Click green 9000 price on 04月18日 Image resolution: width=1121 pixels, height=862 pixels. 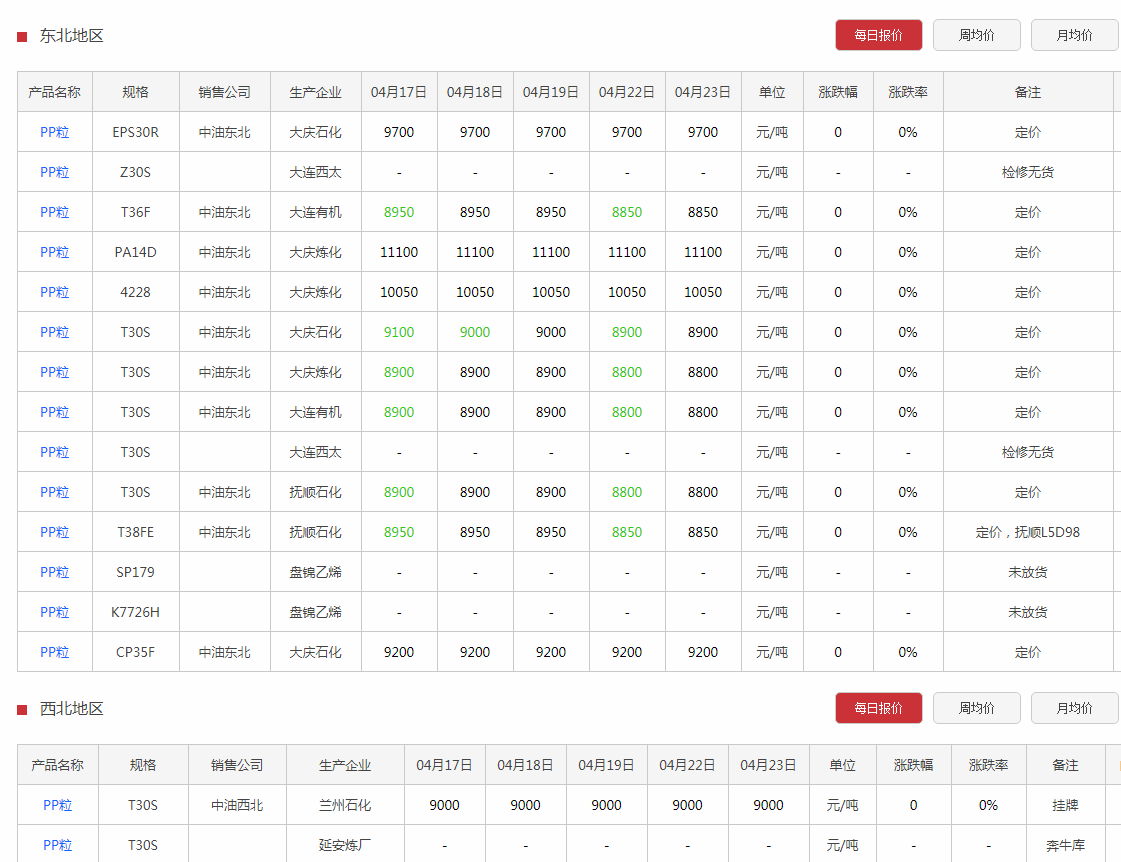click(x=475, y=332)
